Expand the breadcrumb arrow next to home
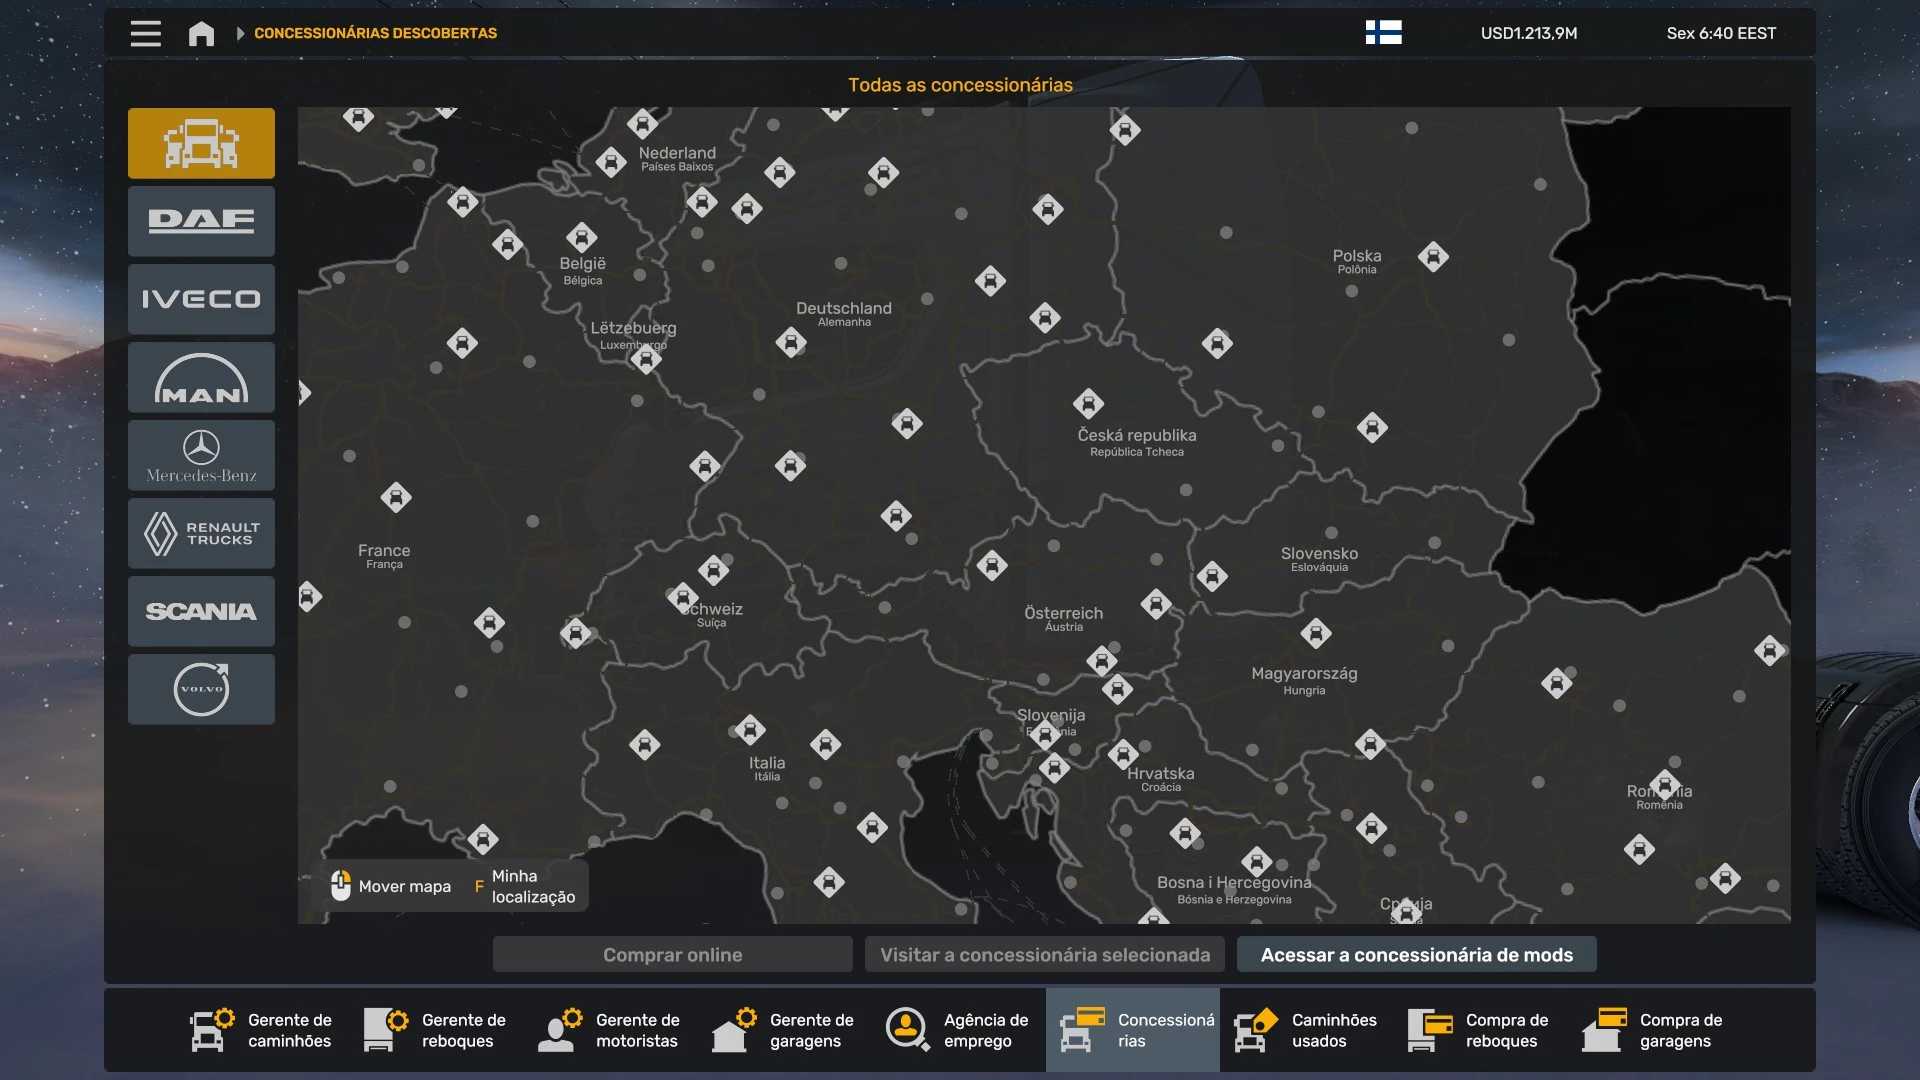Screen dimensions: 1920x1080 tap(240, 33)
